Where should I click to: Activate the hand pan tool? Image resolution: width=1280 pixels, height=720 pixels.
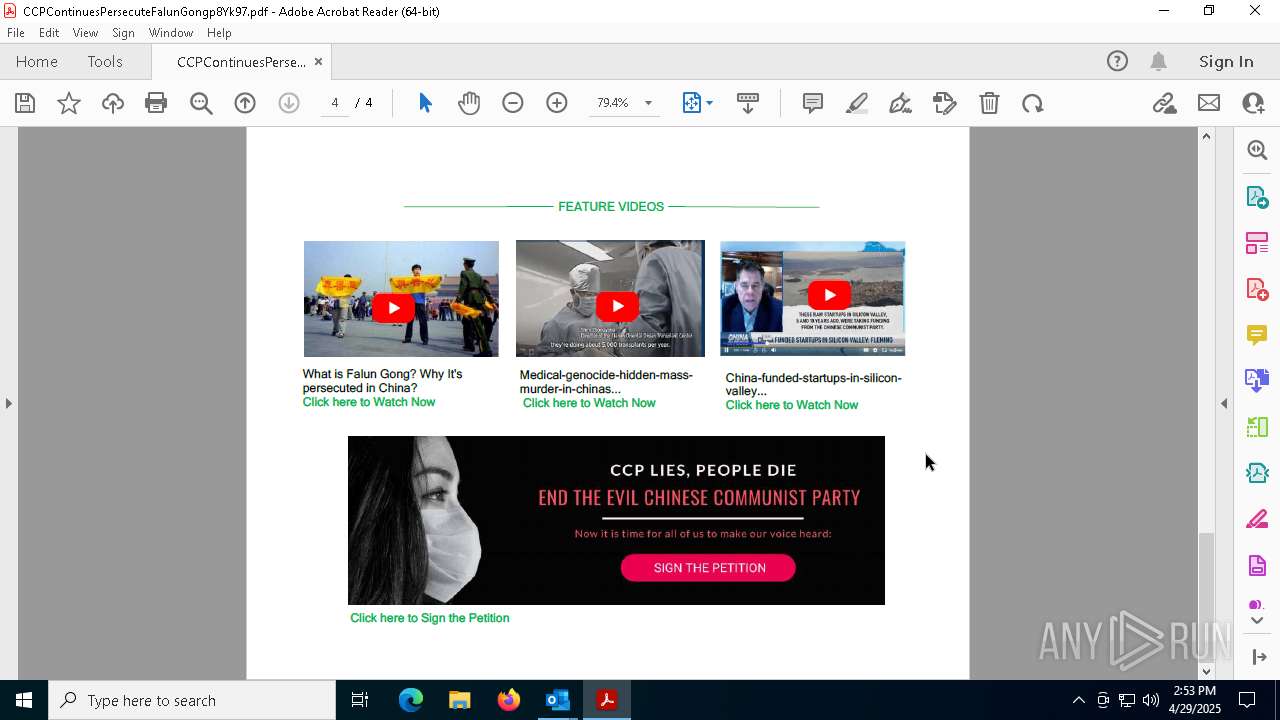tap(469, 103)
